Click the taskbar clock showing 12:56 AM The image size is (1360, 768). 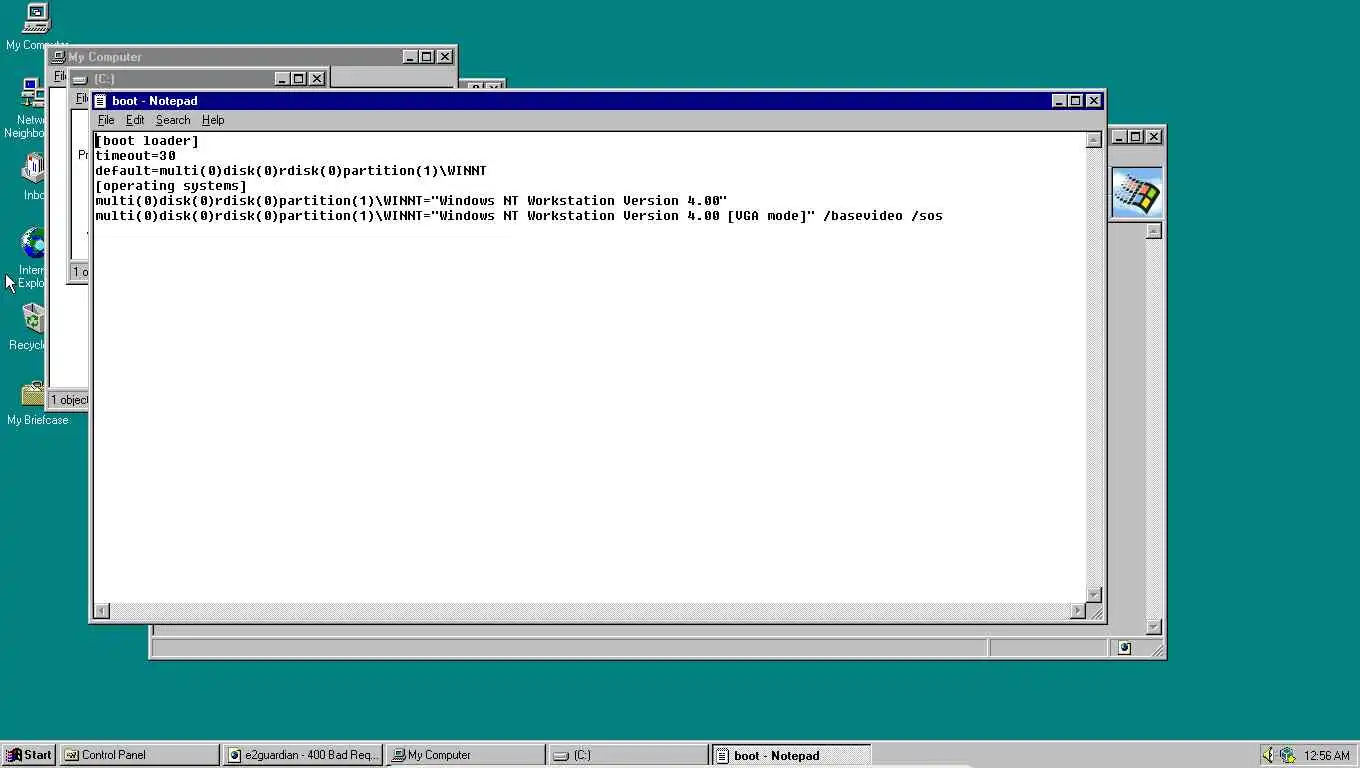[1327, 756]
